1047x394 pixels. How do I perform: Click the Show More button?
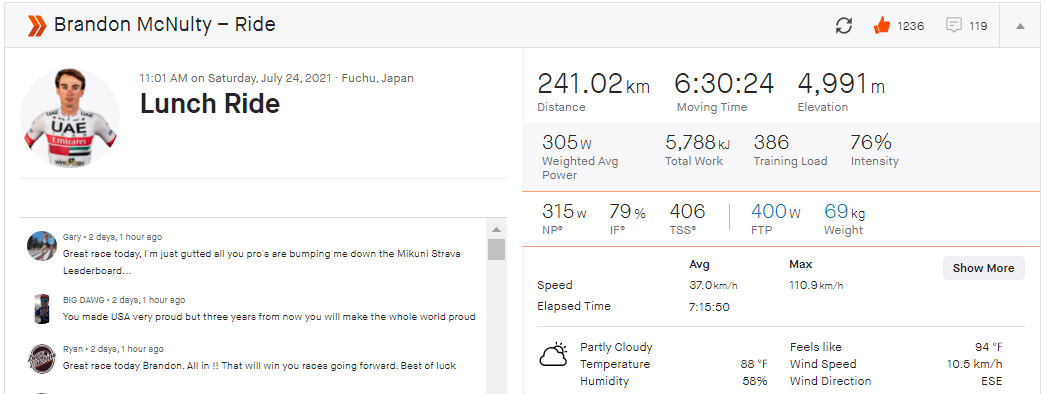983,268
